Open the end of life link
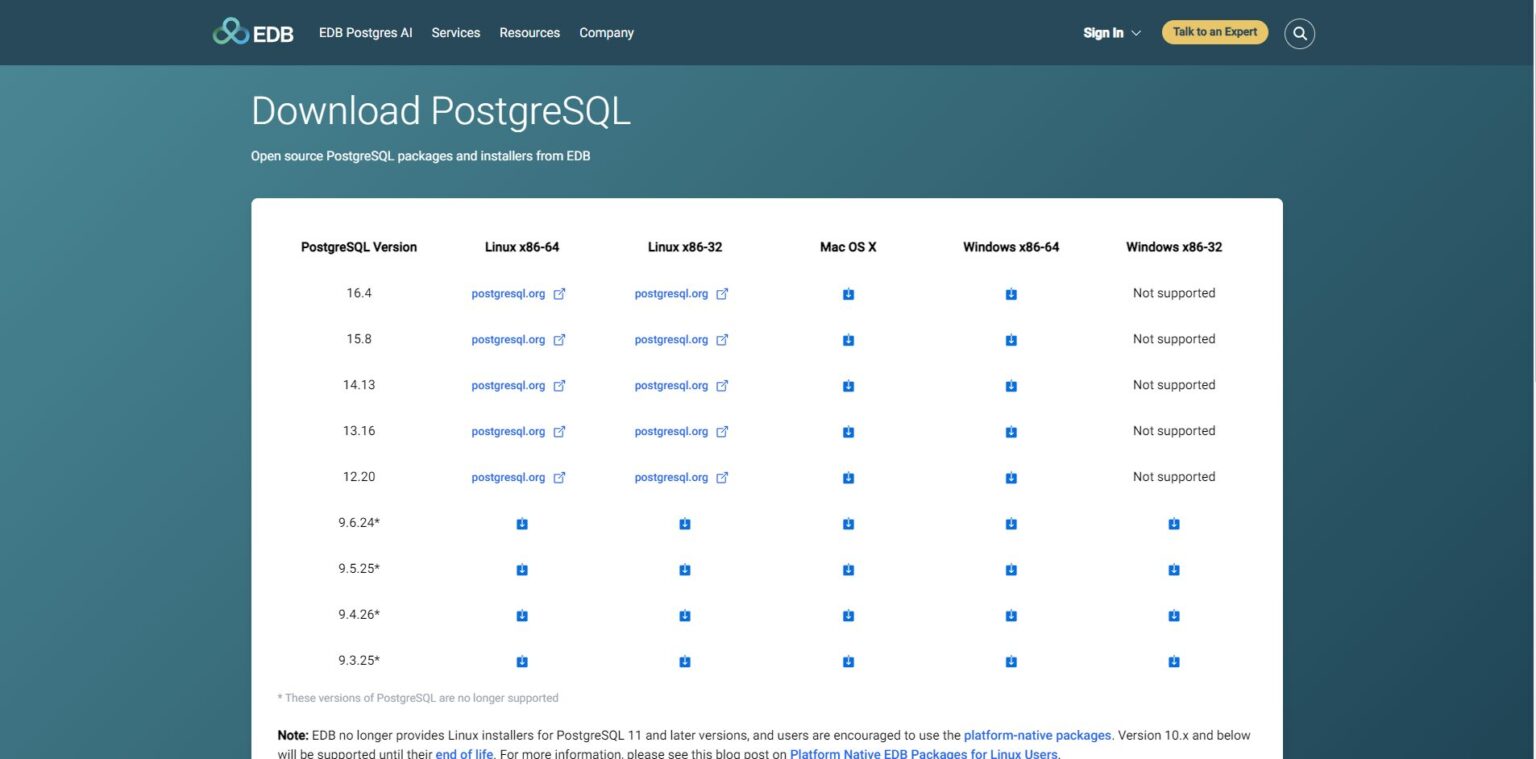The width and height of the screenshot is (1536, 759). 464,754
